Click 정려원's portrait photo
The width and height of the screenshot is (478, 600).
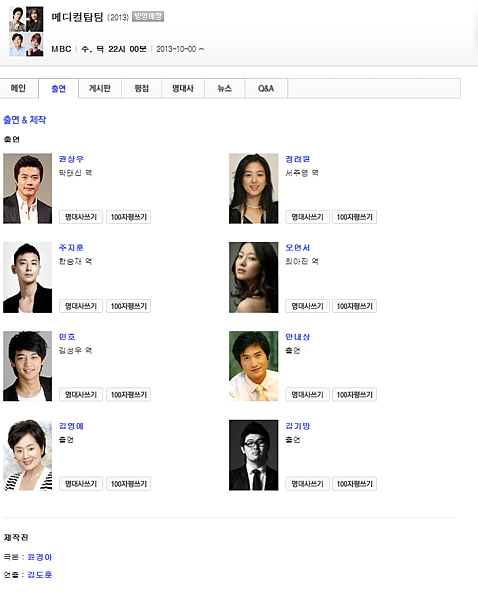[254, 189]
